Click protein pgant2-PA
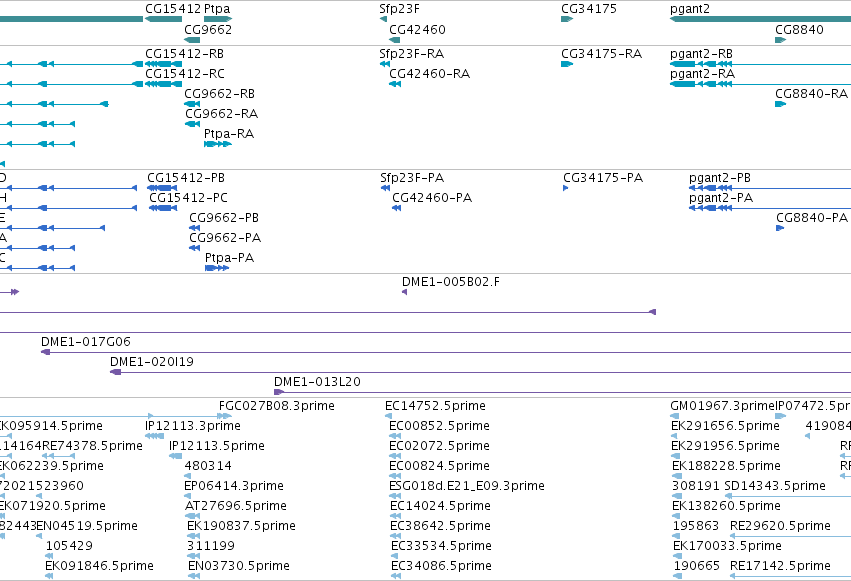Image resolution: width=851 pixels, height=581 pixels. point(721,198)
